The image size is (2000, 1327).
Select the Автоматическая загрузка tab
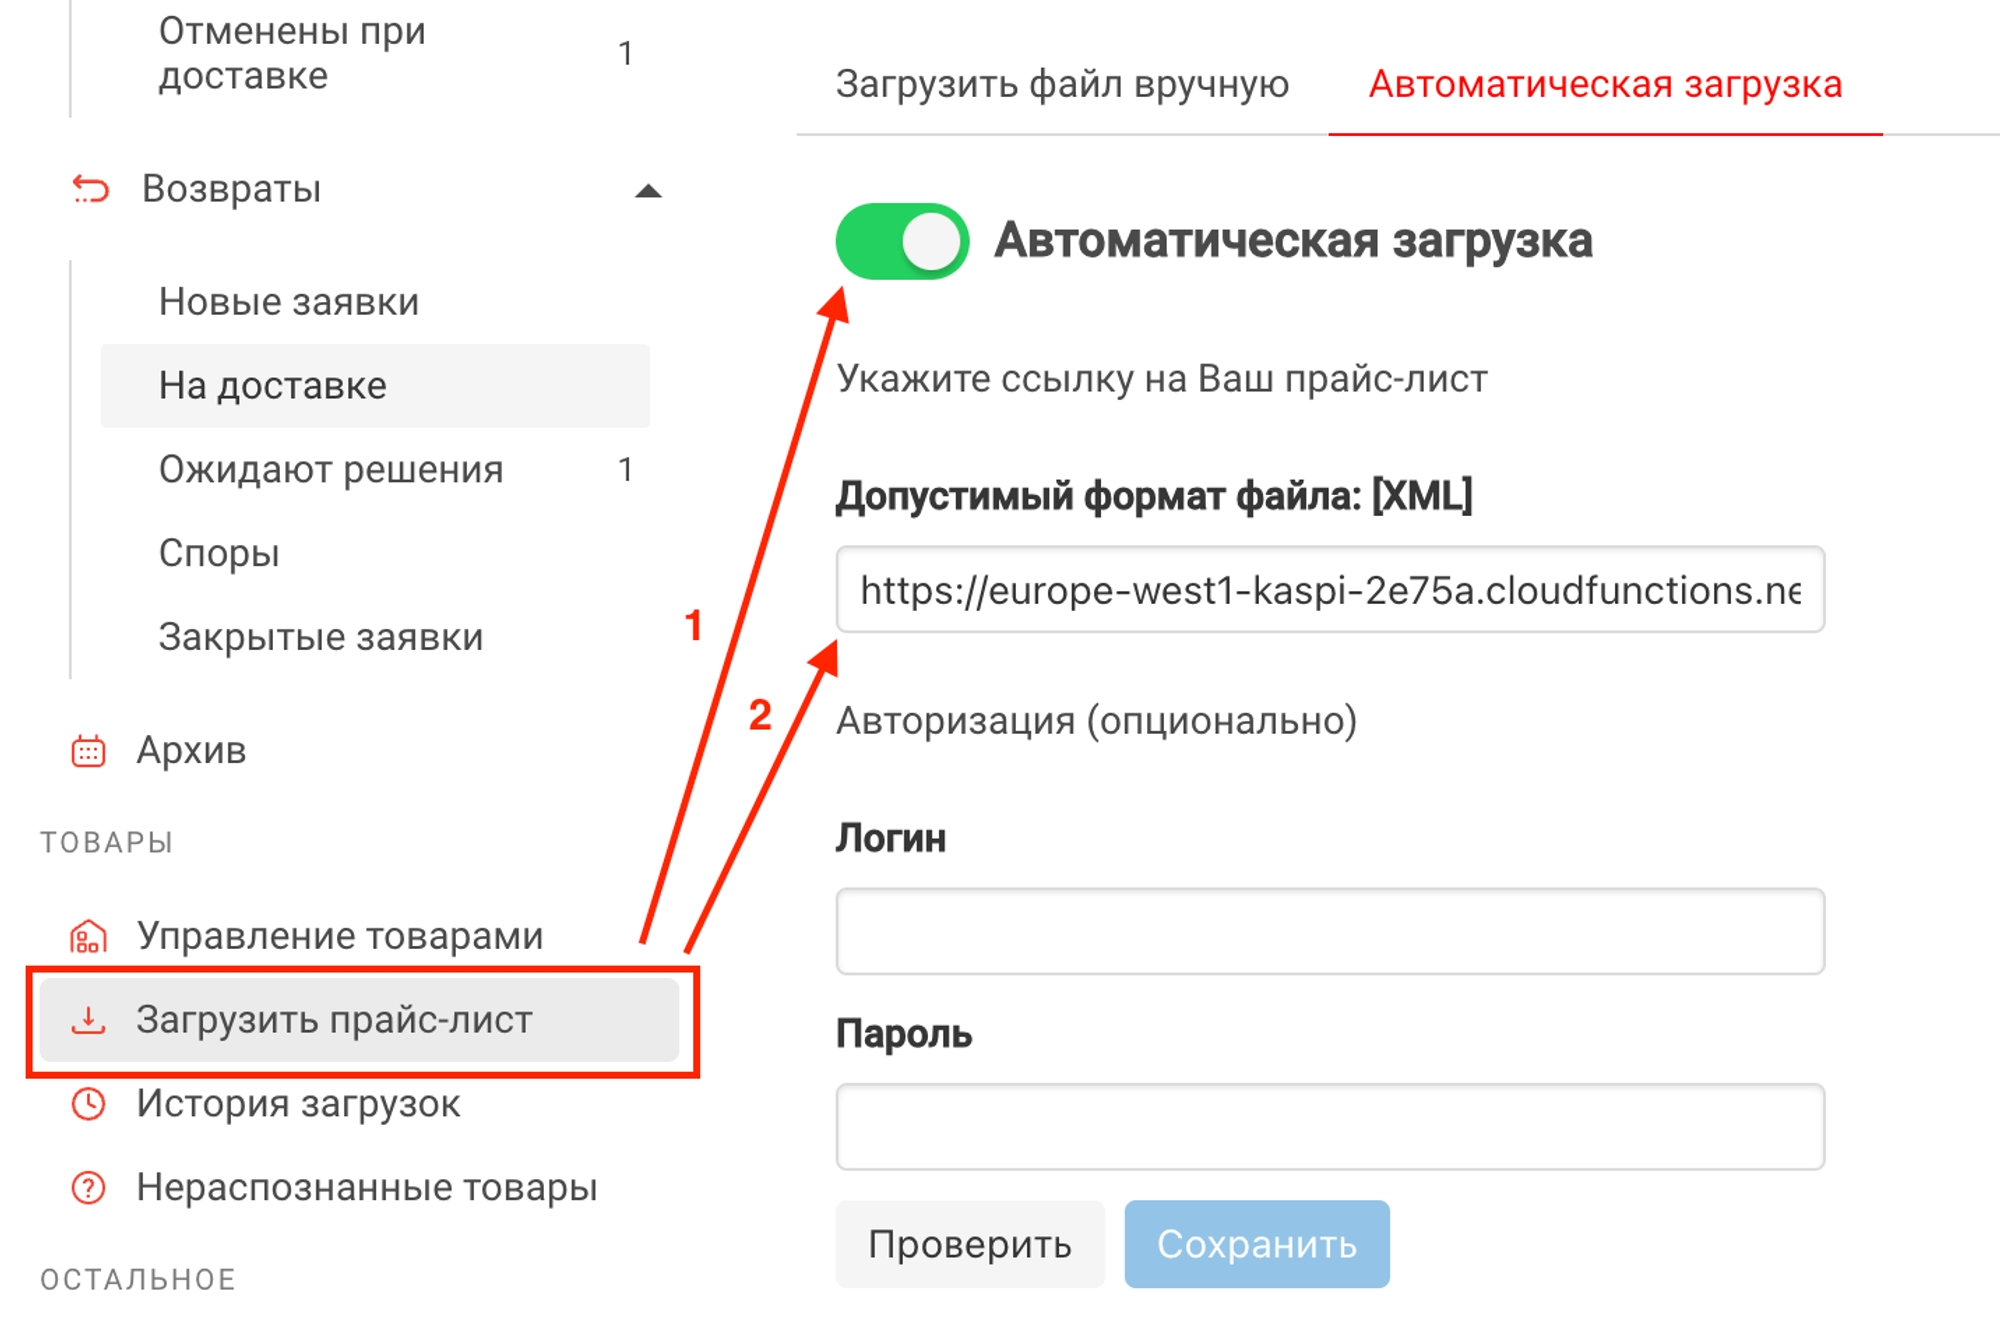coord(1605,84)
